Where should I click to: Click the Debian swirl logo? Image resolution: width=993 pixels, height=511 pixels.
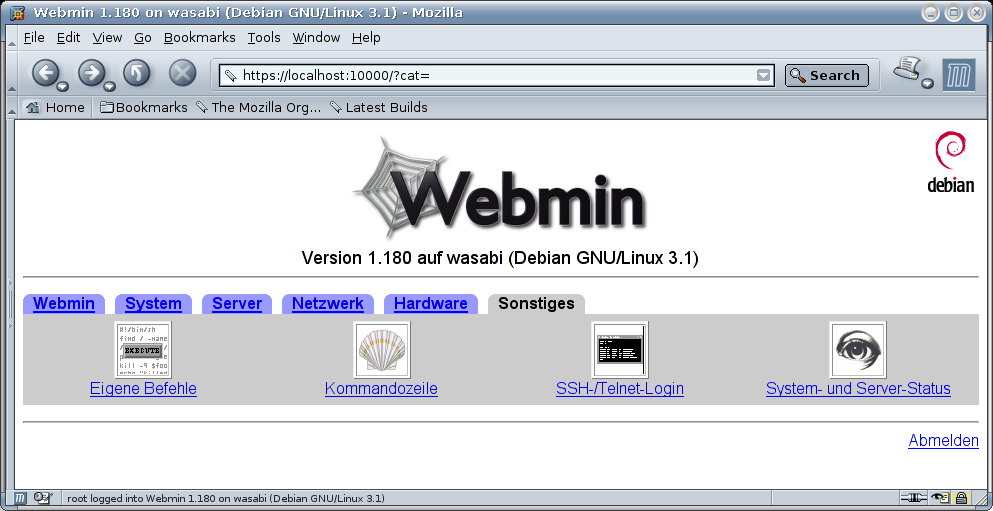point(951,161)
